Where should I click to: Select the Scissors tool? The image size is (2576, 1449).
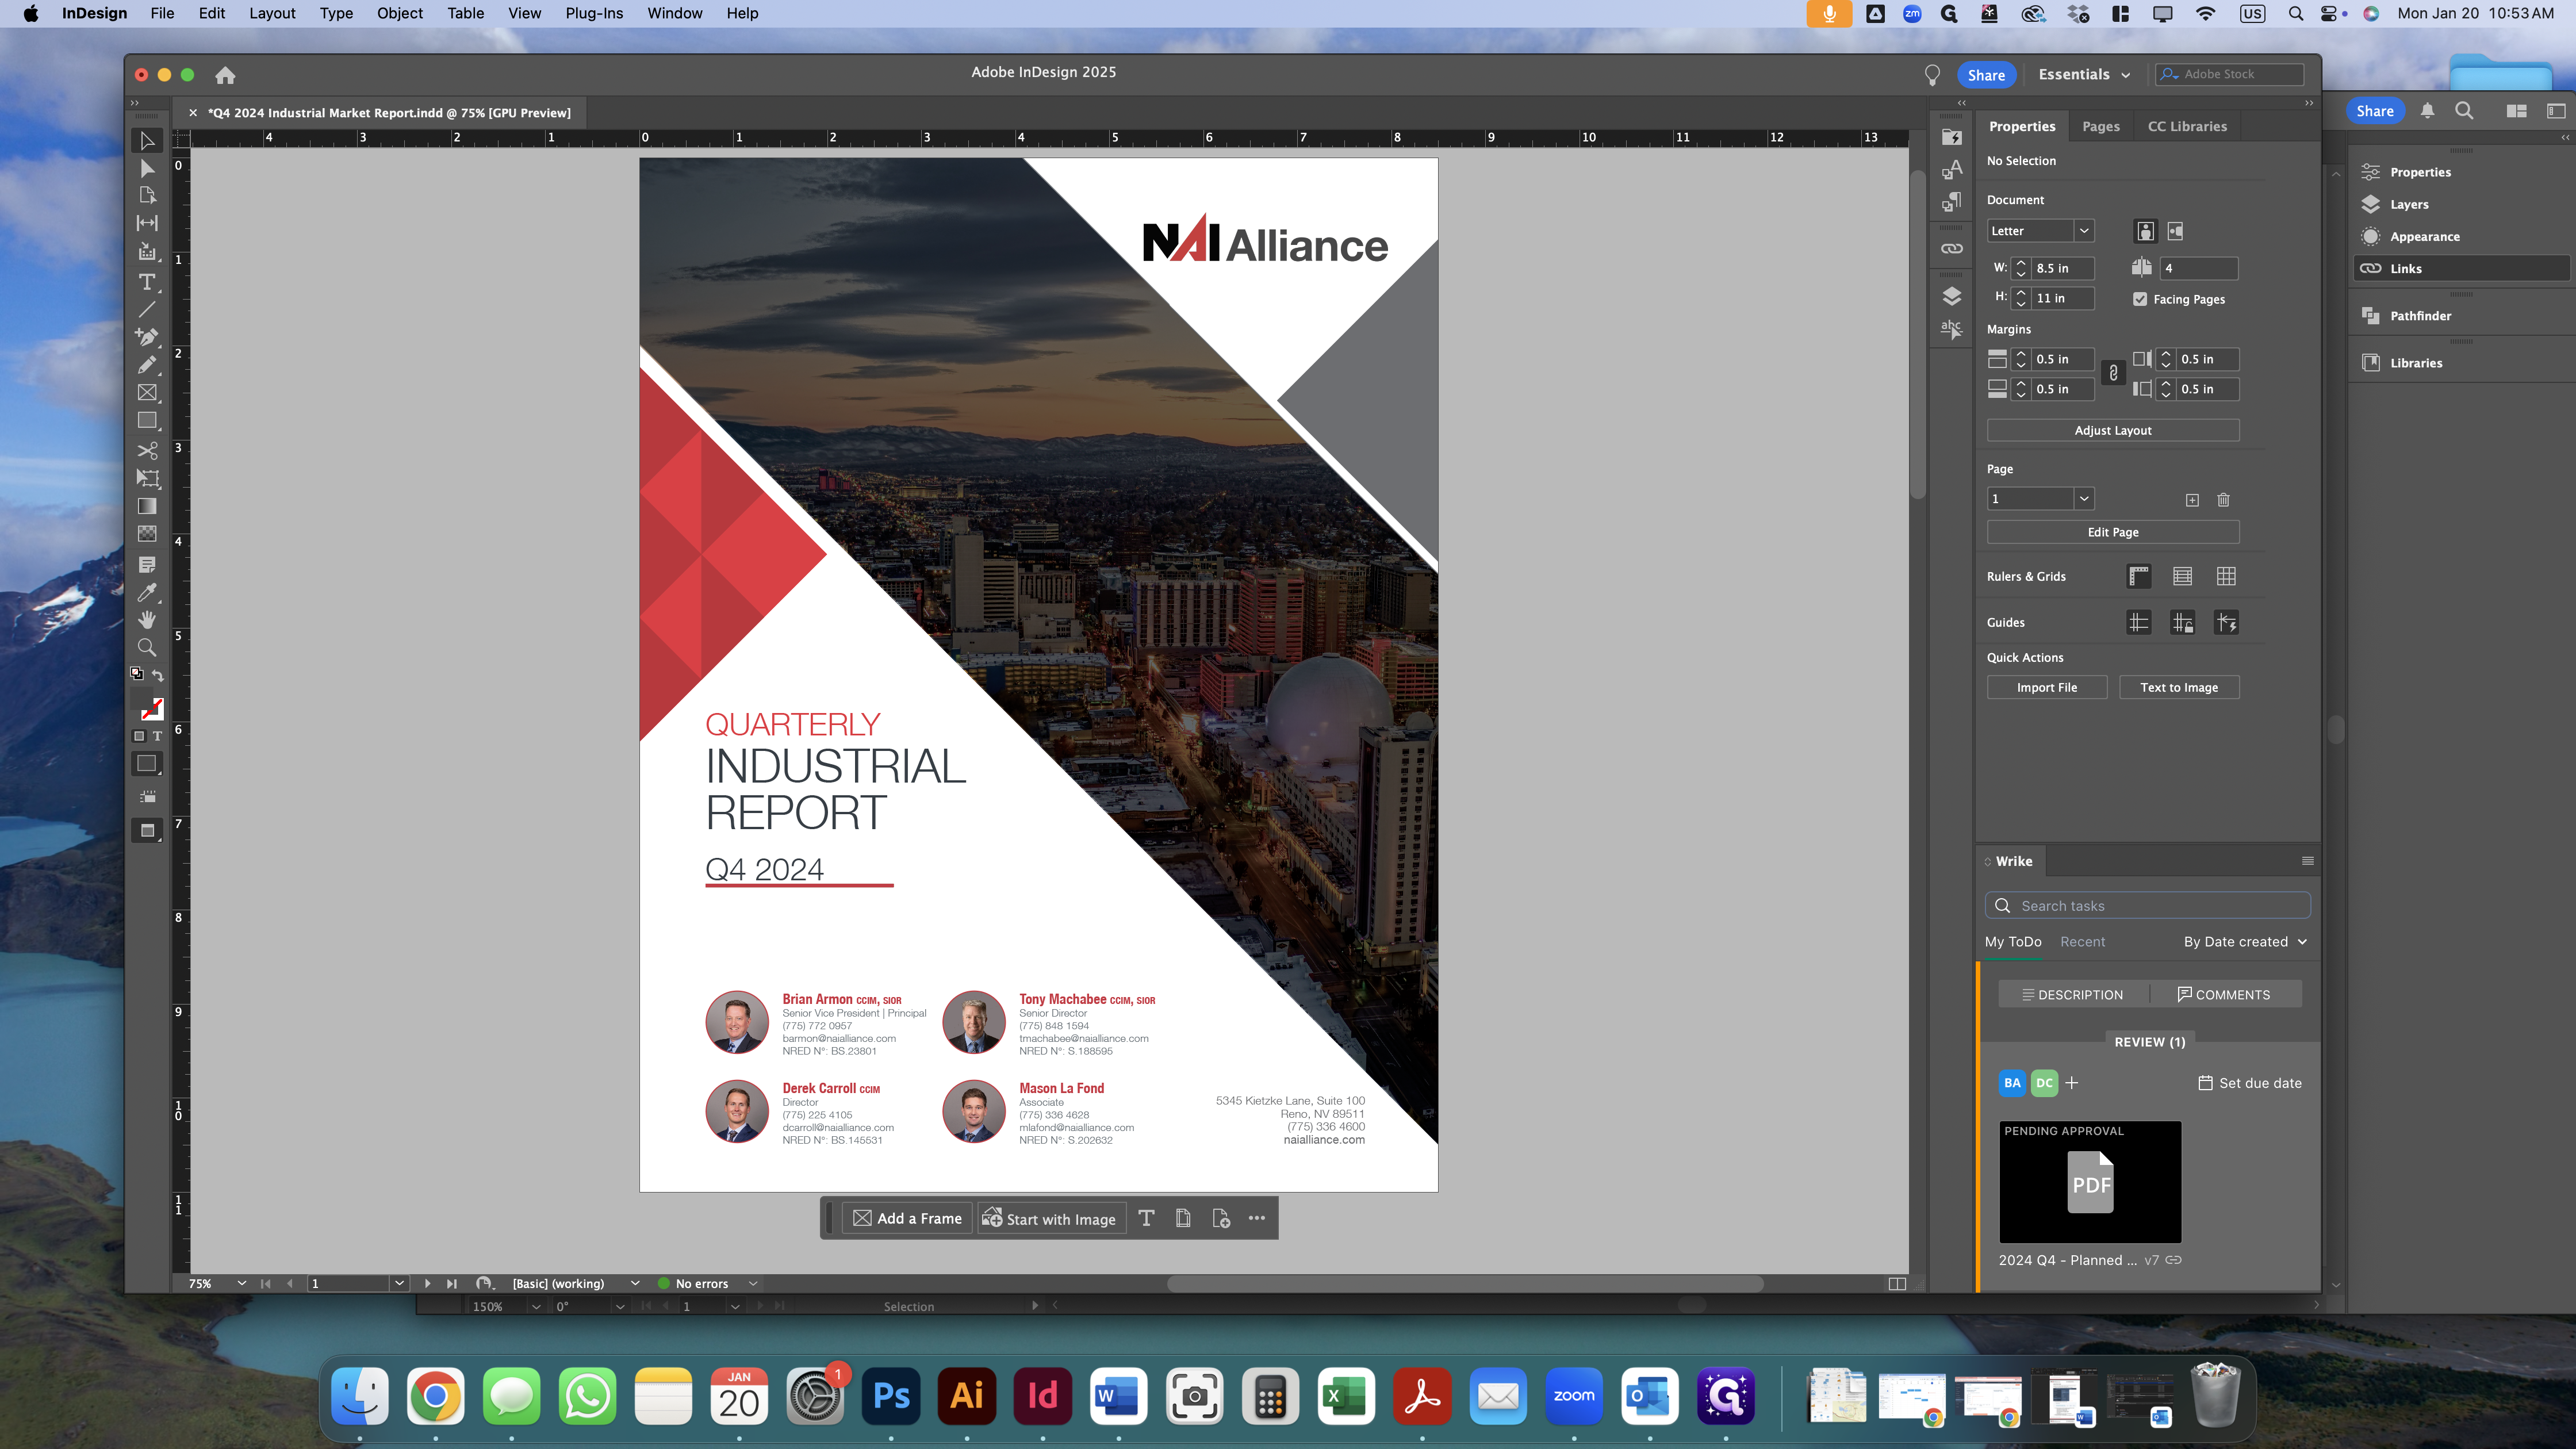click(x=147, y=451)
